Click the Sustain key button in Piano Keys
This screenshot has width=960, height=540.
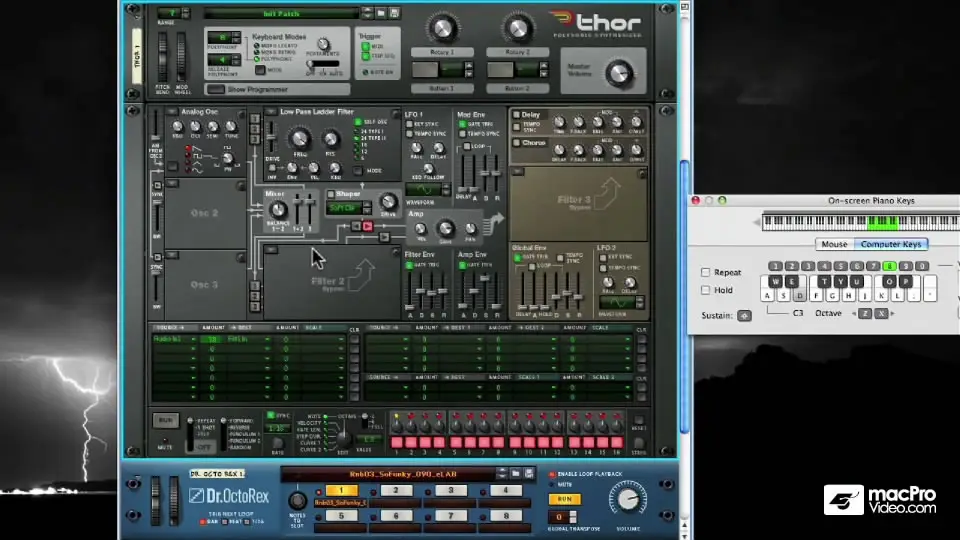pyautogui.click(x=744, y=316)
